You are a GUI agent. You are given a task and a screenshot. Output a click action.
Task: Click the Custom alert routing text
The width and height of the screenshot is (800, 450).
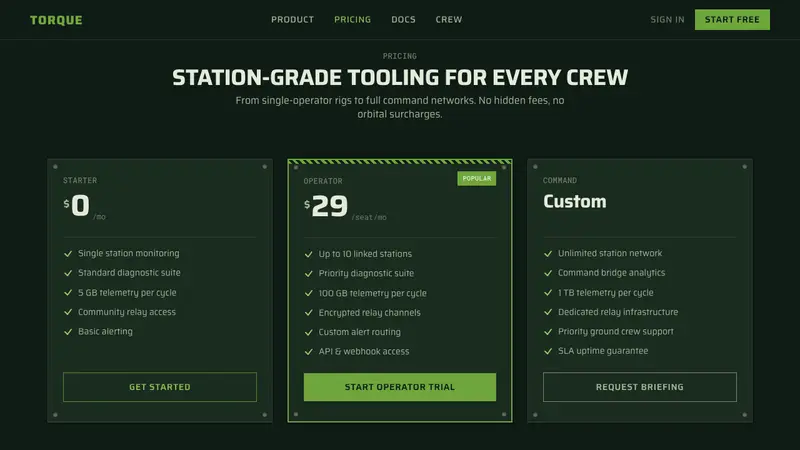click(x=360, y=332)
